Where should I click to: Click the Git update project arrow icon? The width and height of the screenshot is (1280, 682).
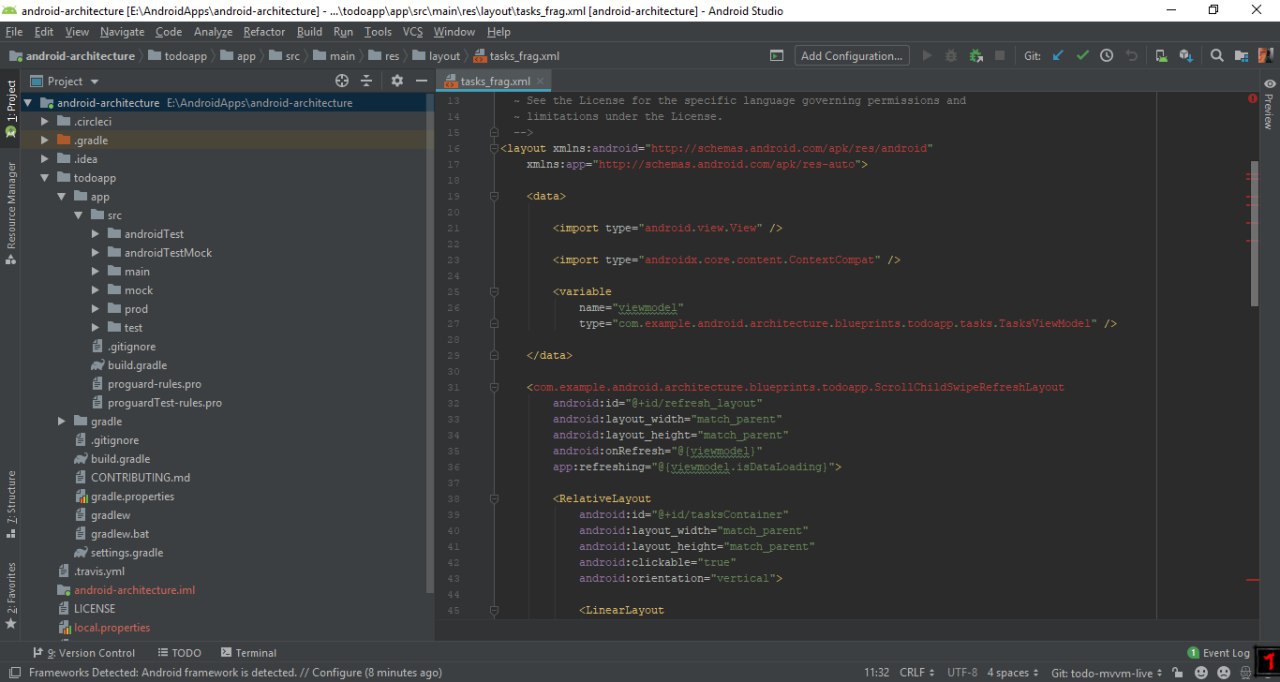click(x=1058, y=56)
